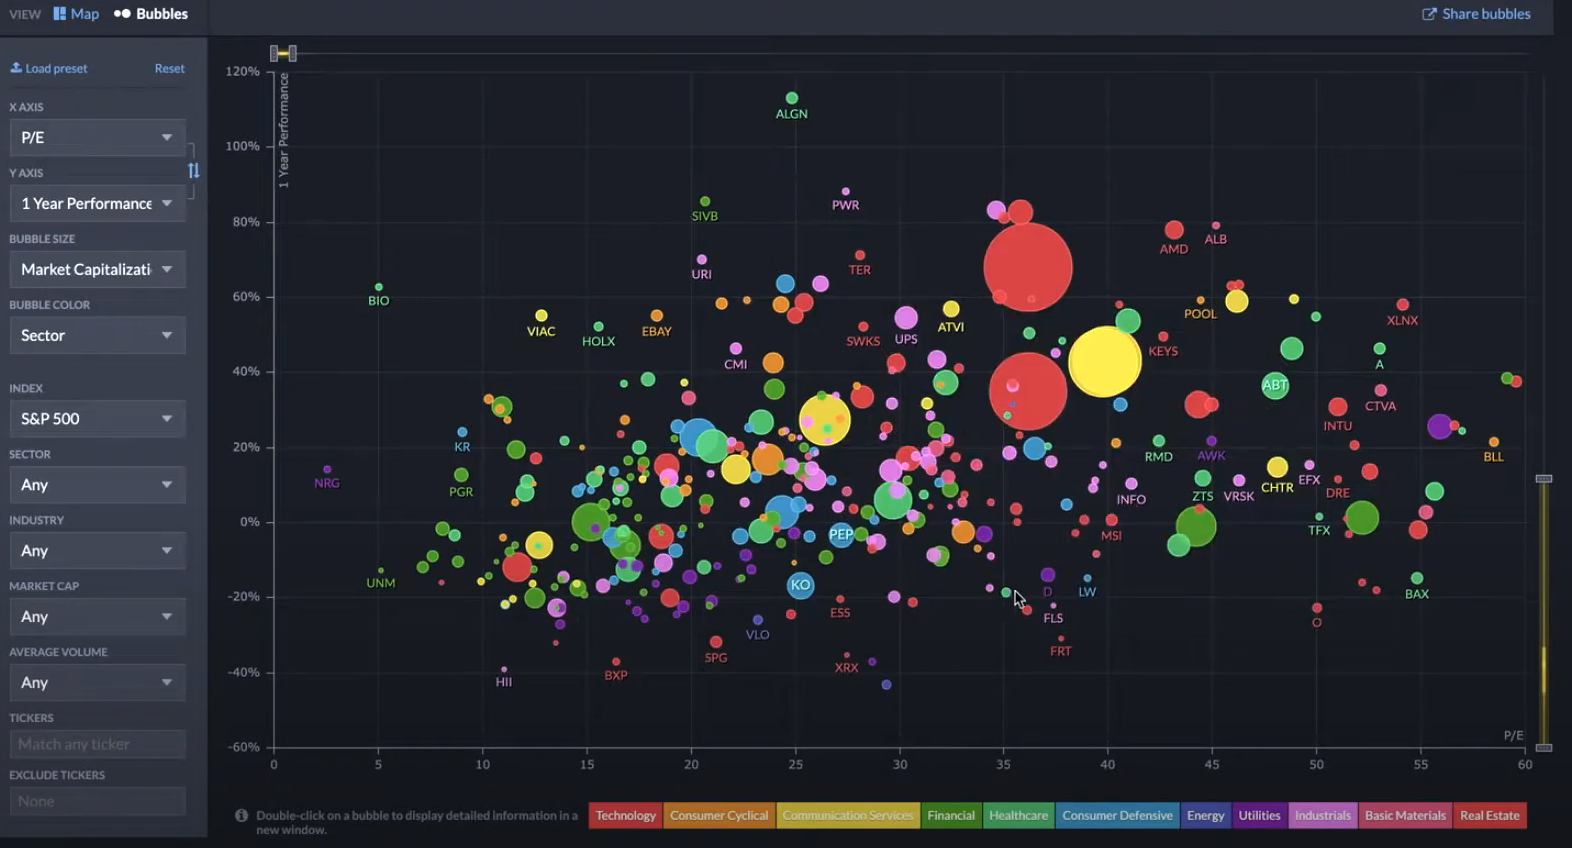Click the HII bubble
The width and height of the screenshot is (1572, 848).
tap(504, 669)
